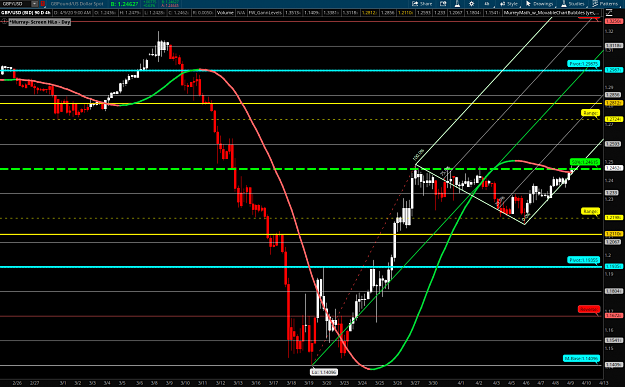The width and height of the screenshot is (625, 387).
Task: Click the cyan Pivot:1.29875 chart bubble
Action: coord(583,64)
